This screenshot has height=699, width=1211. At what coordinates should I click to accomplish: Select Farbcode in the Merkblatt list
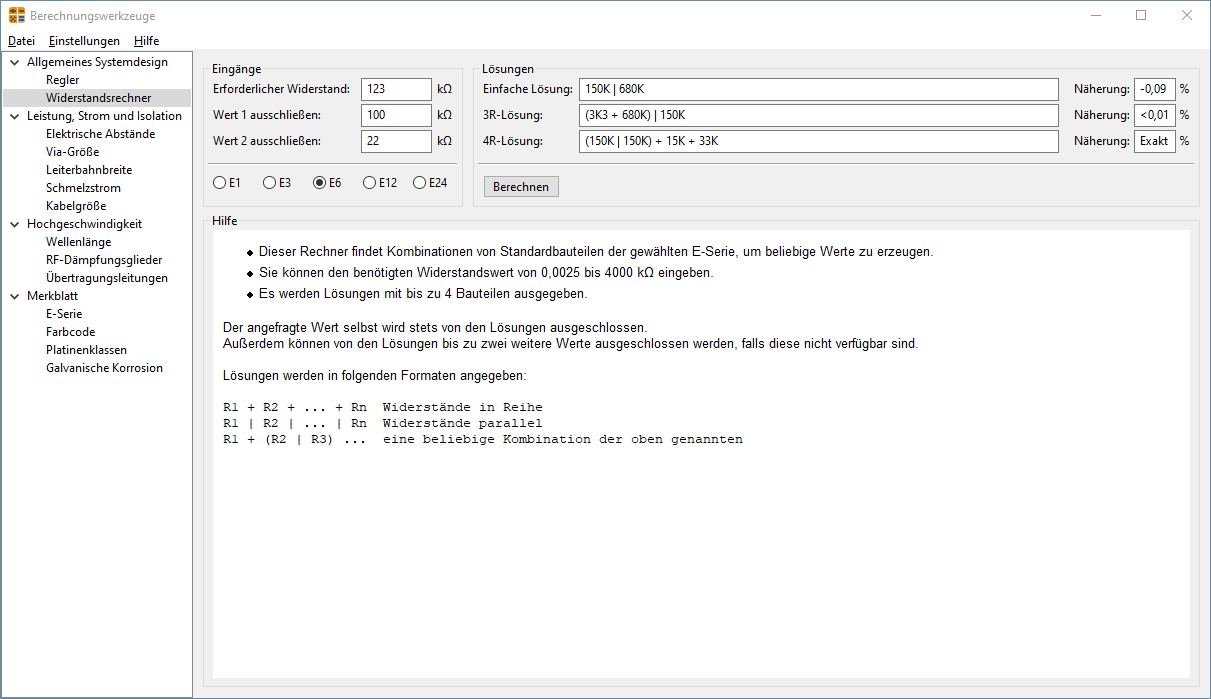71,332
